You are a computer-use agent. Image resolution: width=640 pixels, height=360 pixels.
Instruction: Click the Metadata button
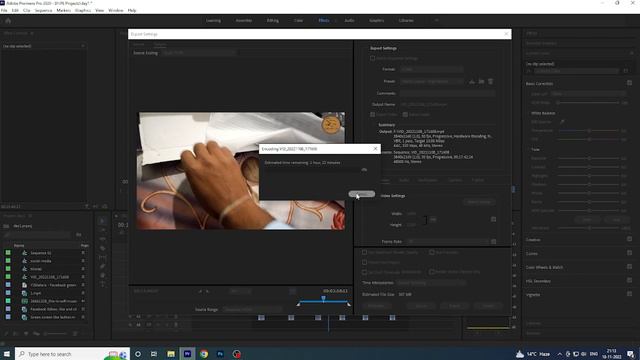point(376,306)
